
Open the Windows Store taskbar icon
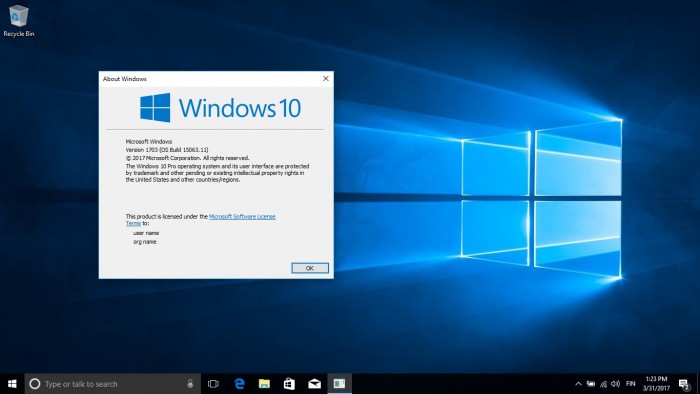coord(289,384)
